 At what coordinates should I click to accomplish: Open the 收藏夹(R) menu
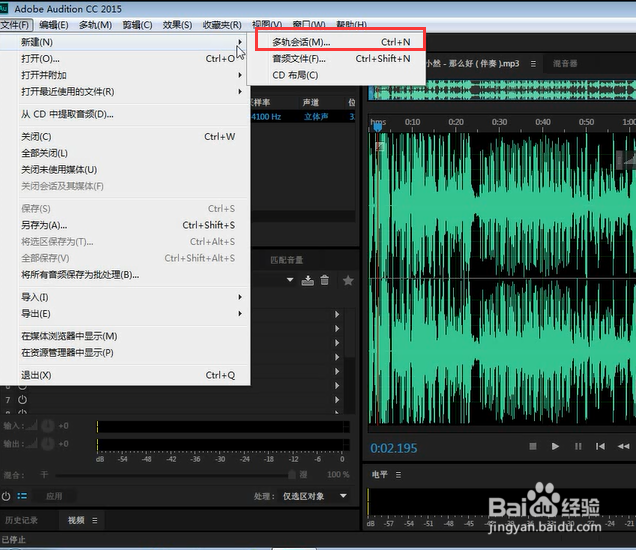(222, 25)
